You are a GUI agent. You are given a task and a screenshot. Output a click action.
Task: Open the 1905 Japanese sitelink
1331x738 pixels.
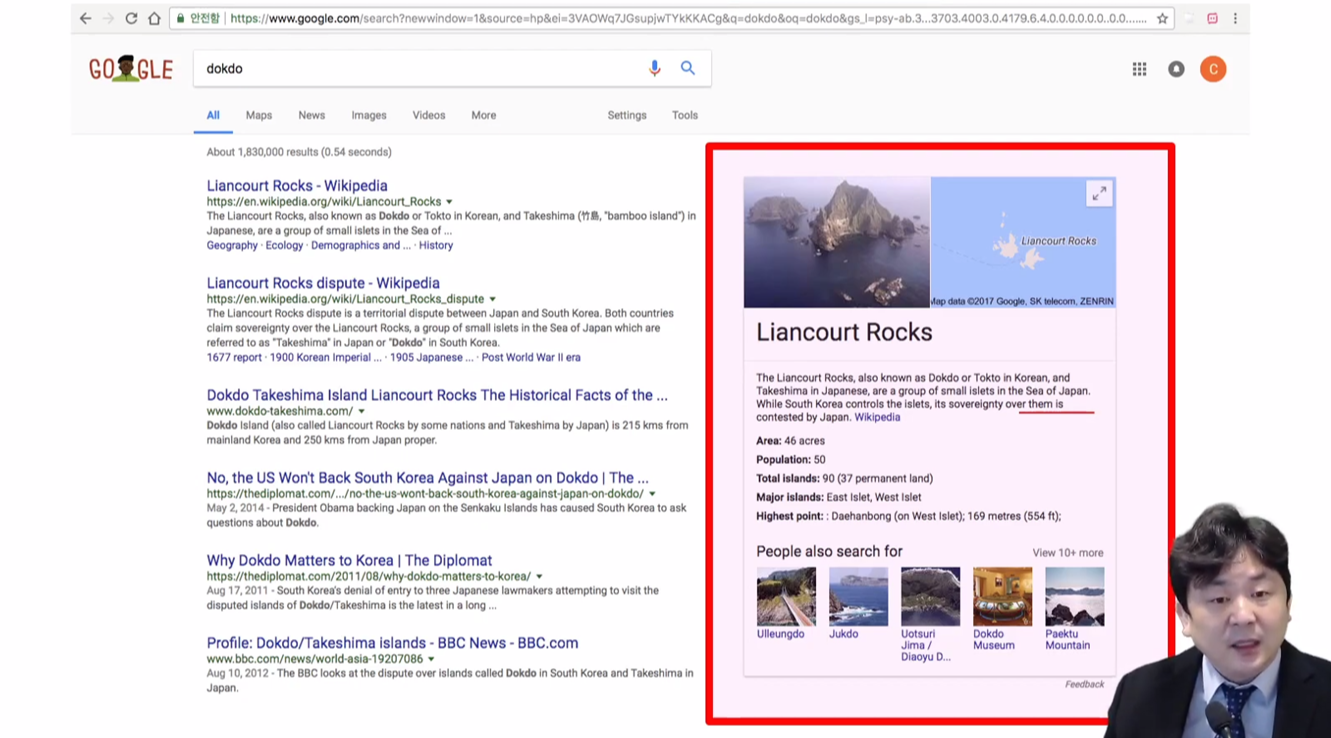(432, 357)
